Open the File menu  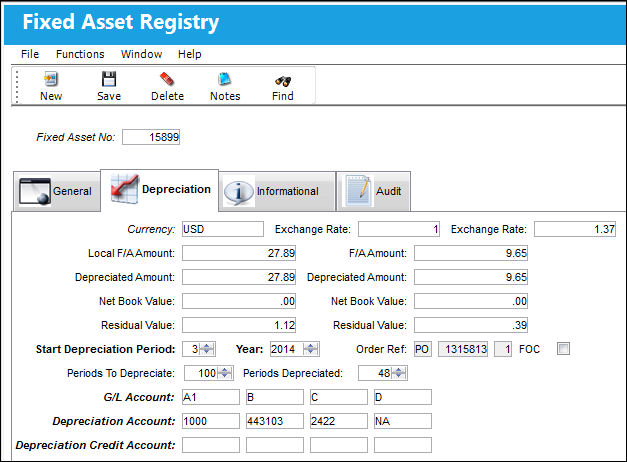30,54
